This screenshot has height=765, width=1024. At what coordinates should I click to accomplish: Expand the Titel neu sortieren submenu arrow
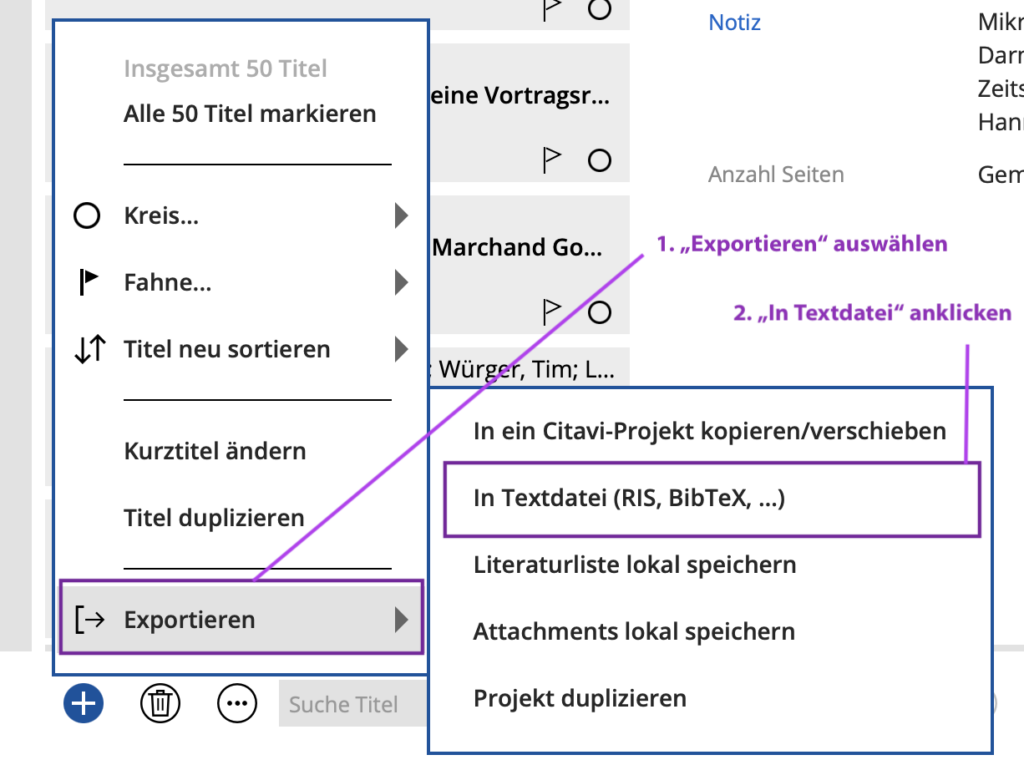(401, 349)
